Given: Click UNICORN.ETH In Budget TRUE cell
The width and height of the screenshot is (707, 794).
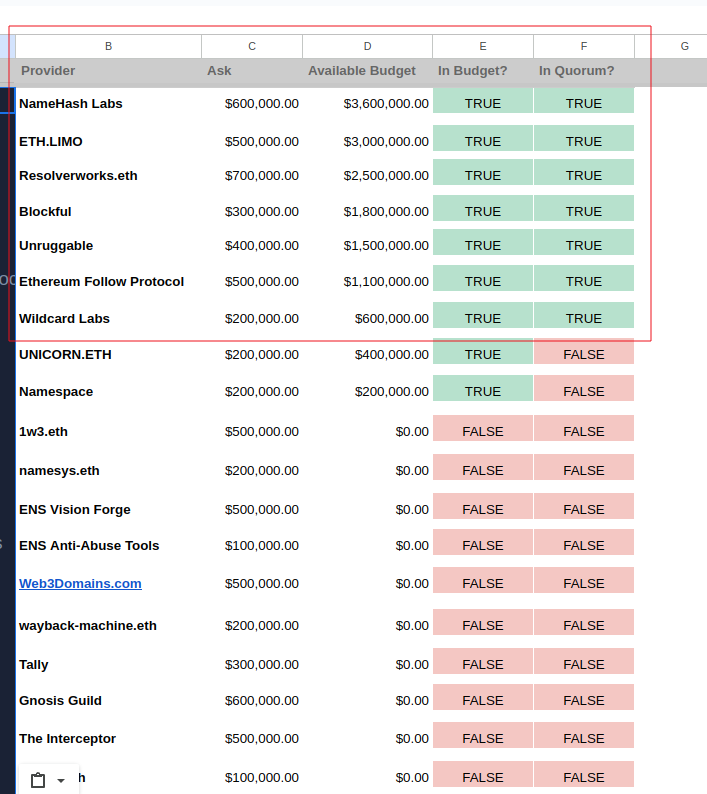Looking at the screenshot, I should tap(483, 351).
